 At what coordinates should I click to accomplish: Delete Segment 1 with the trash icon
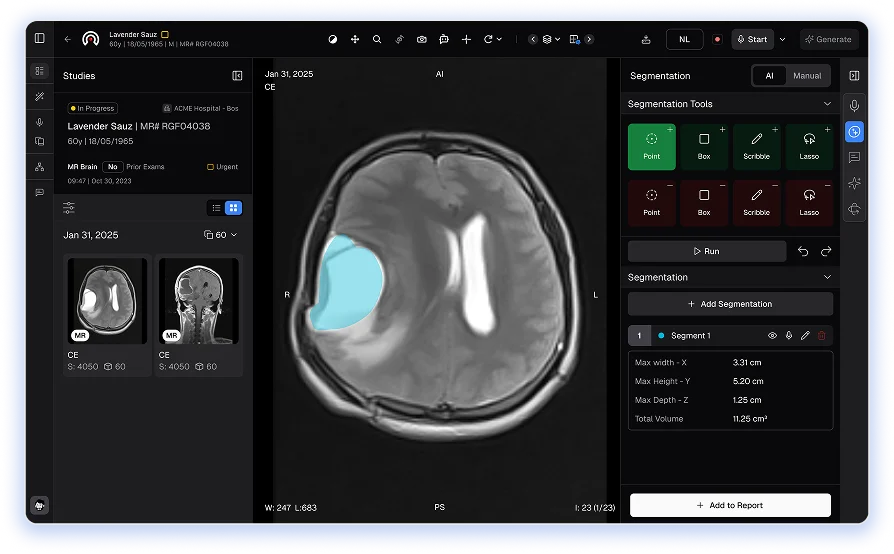point(822,336)
